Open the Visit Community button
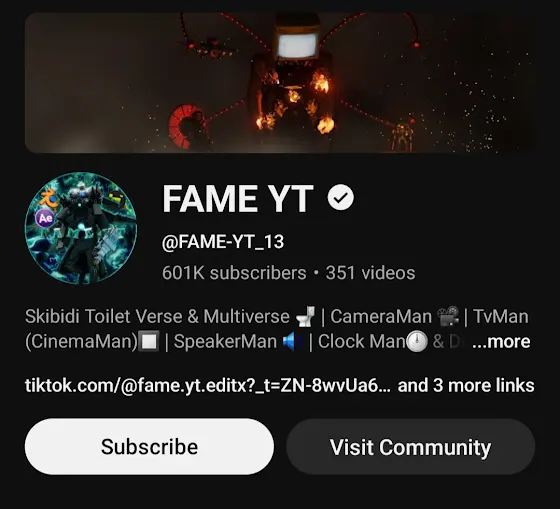This screenshot has width=560, height=509. (x=410, y=446)
